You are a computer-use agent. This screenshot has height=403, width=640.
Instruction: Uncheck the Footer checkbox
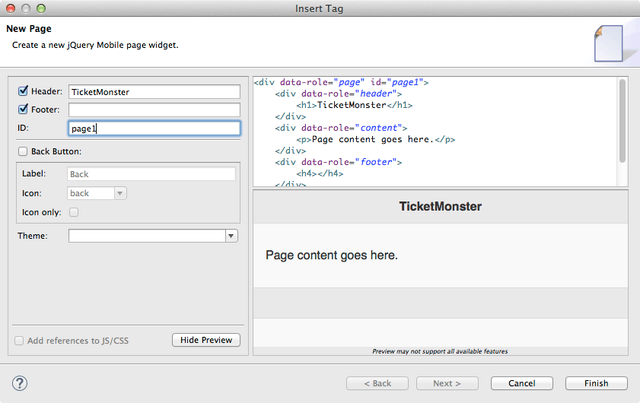23,110
